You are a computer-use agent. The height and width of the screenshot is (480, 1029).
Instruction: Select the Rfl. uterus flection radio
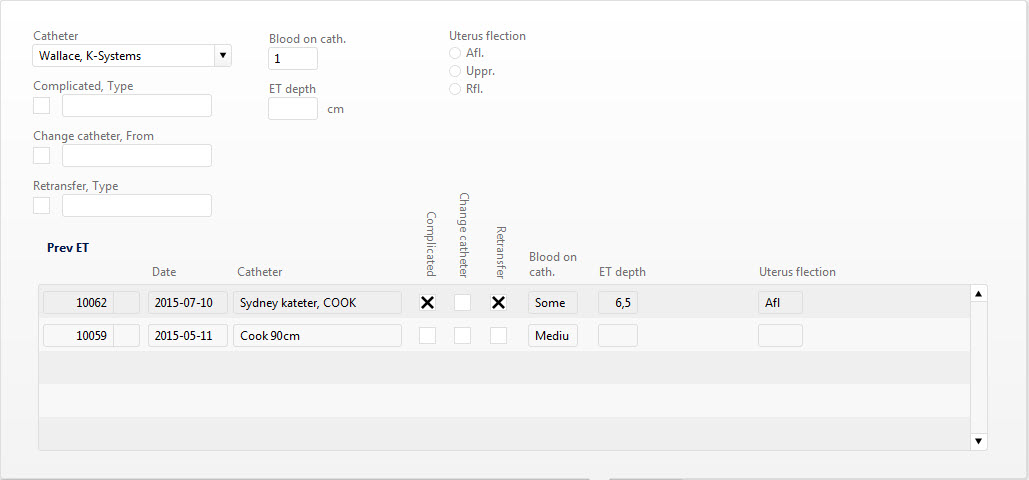coord(456,89)
